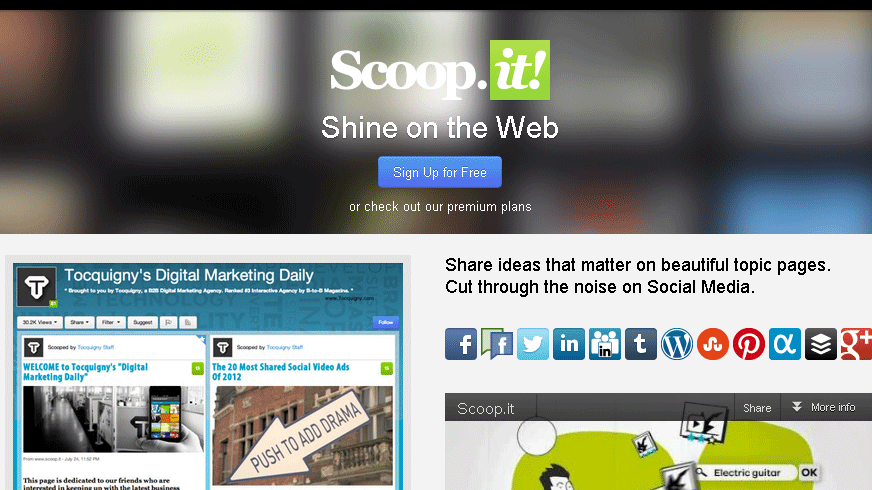The image size is (872, 490).
Task: Open the Push To Add Drama thumbnail
Action: 303,435
